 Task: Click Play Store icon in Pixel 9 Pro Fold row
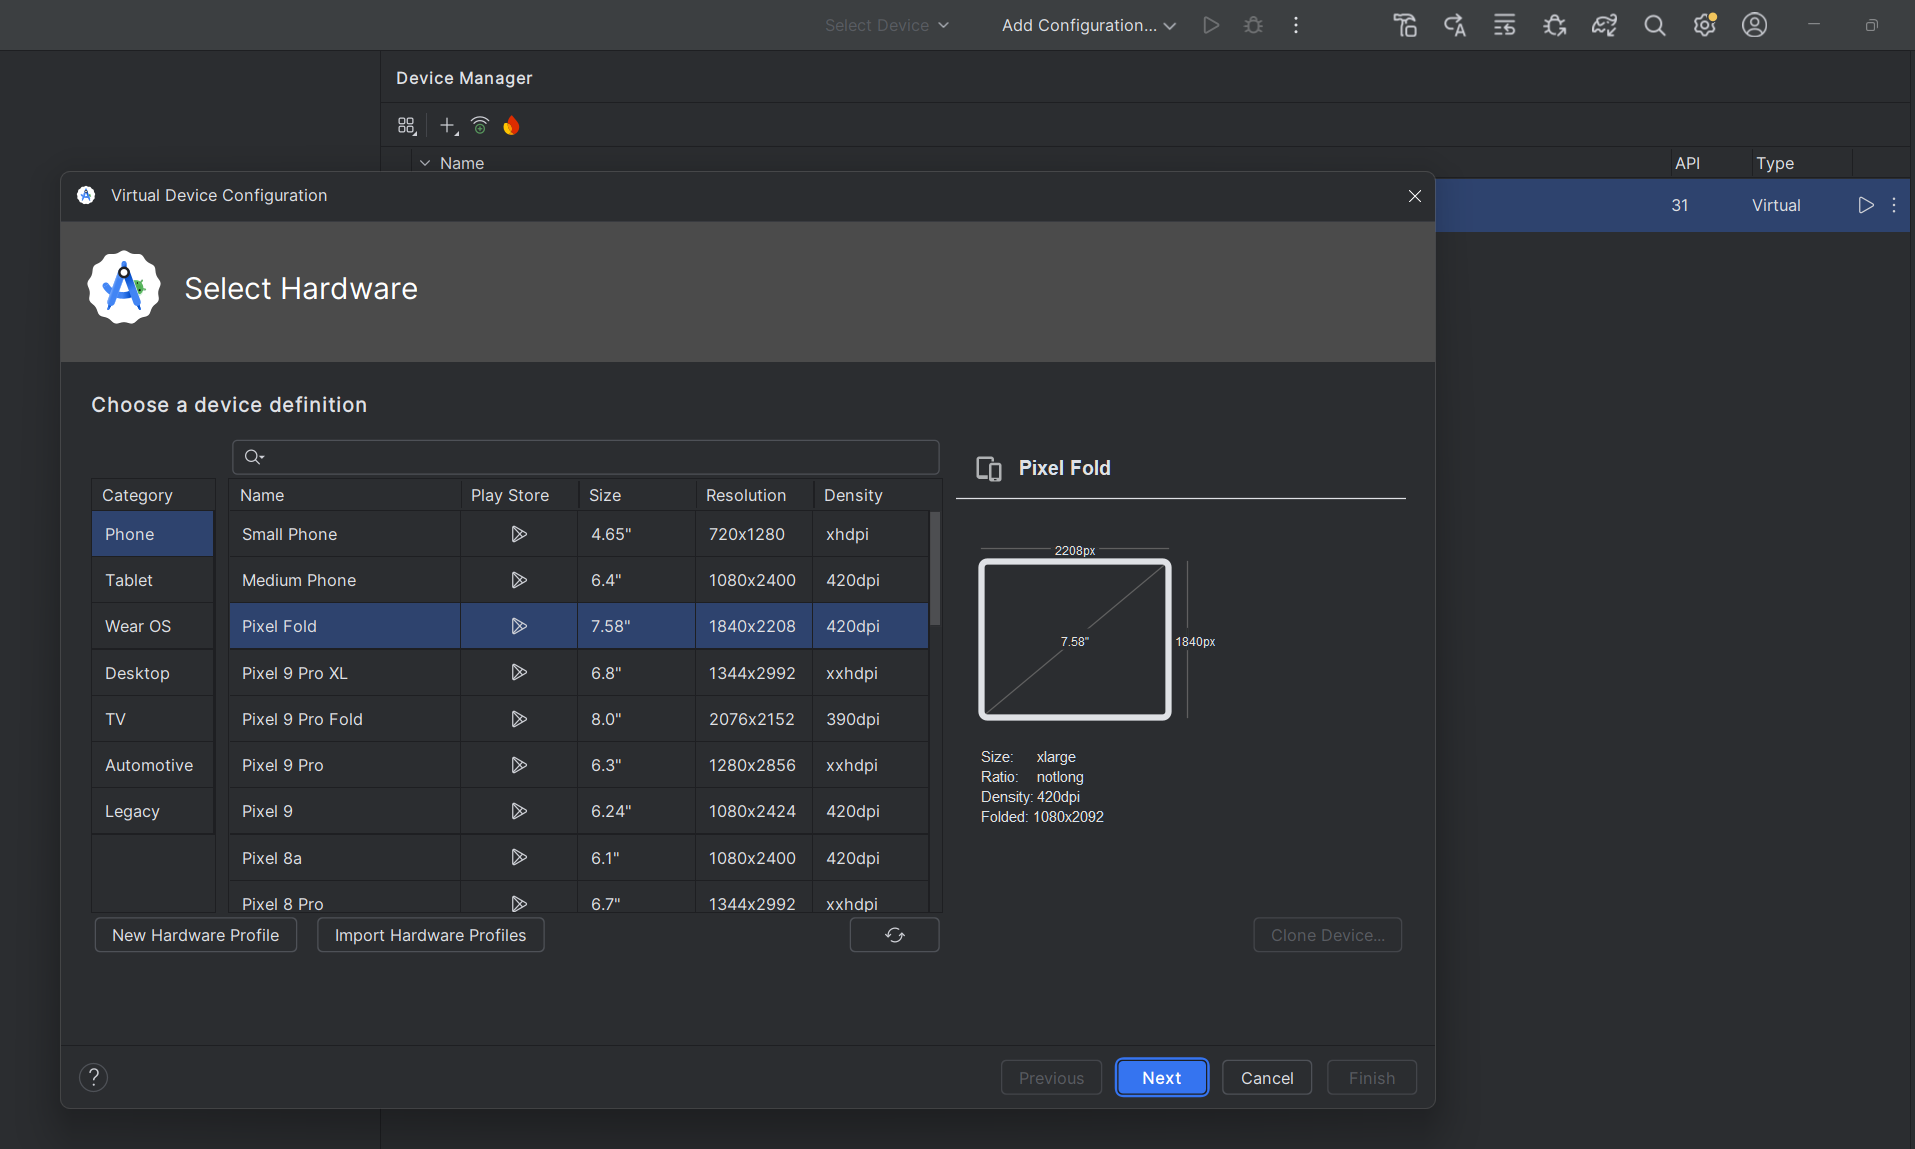519,719
